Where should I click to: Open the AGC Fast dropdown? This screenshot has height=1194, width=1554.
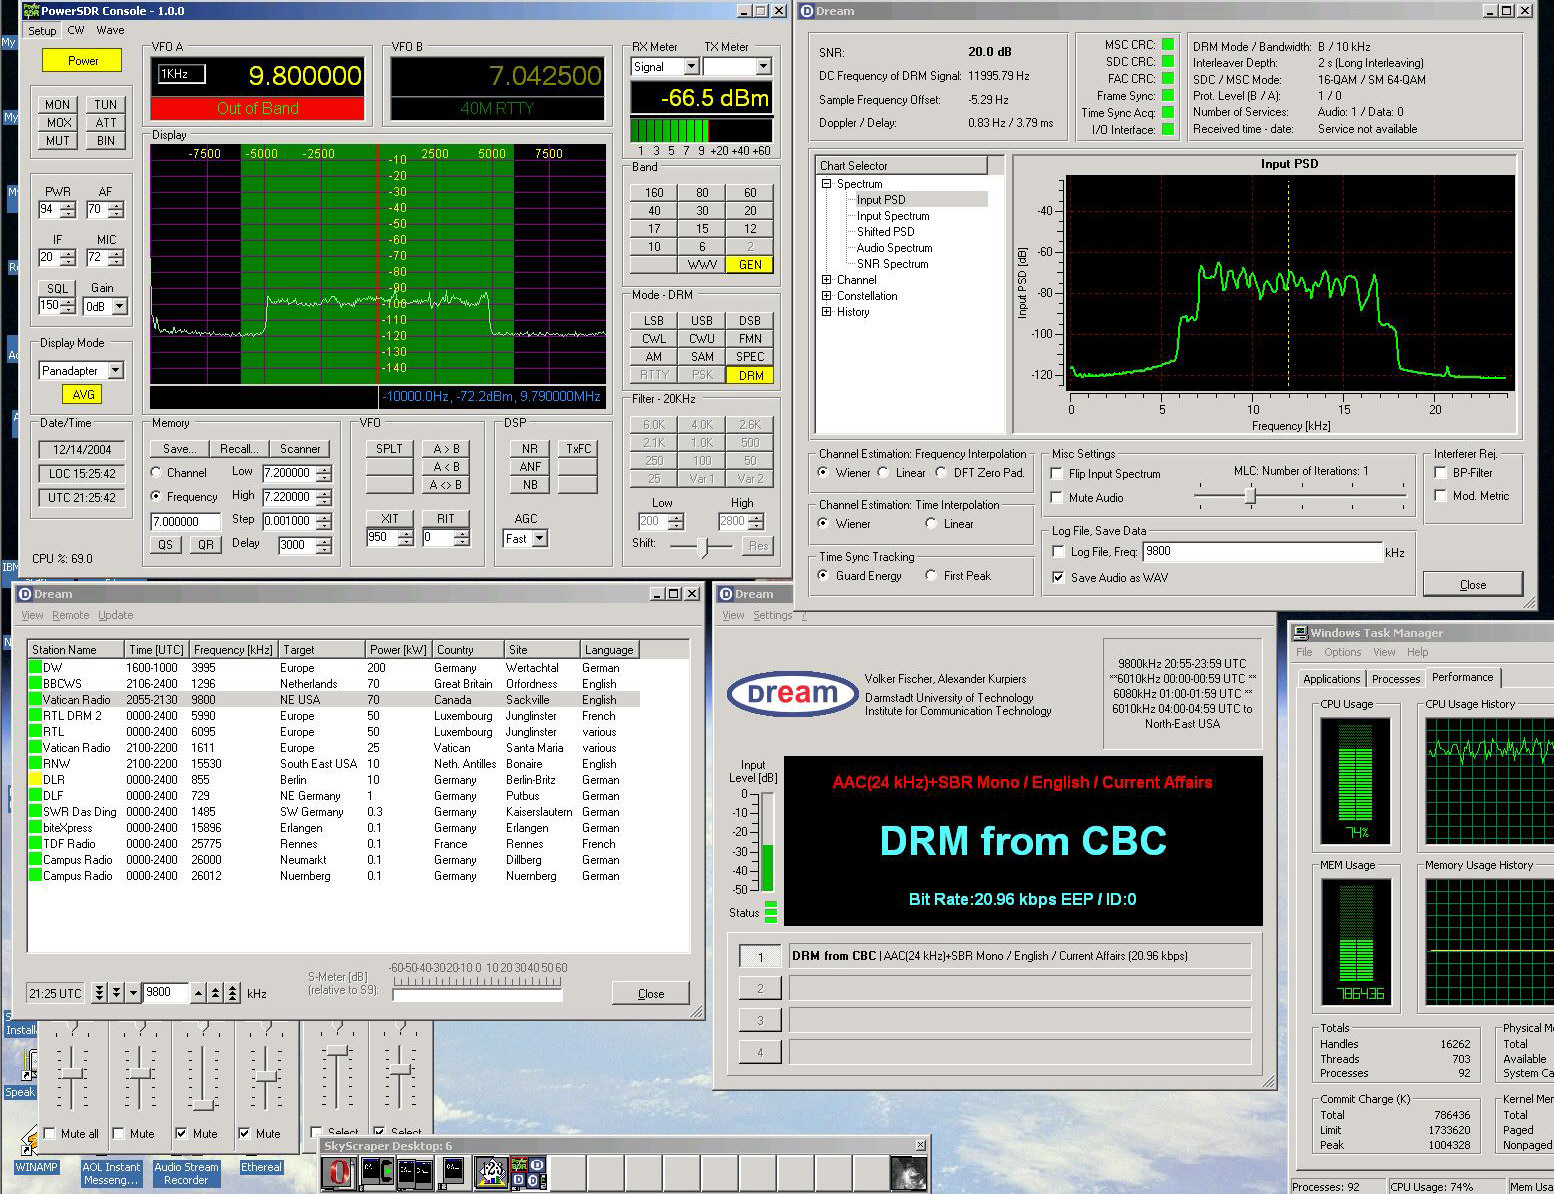pyautogui.click(x=540, y=539)
